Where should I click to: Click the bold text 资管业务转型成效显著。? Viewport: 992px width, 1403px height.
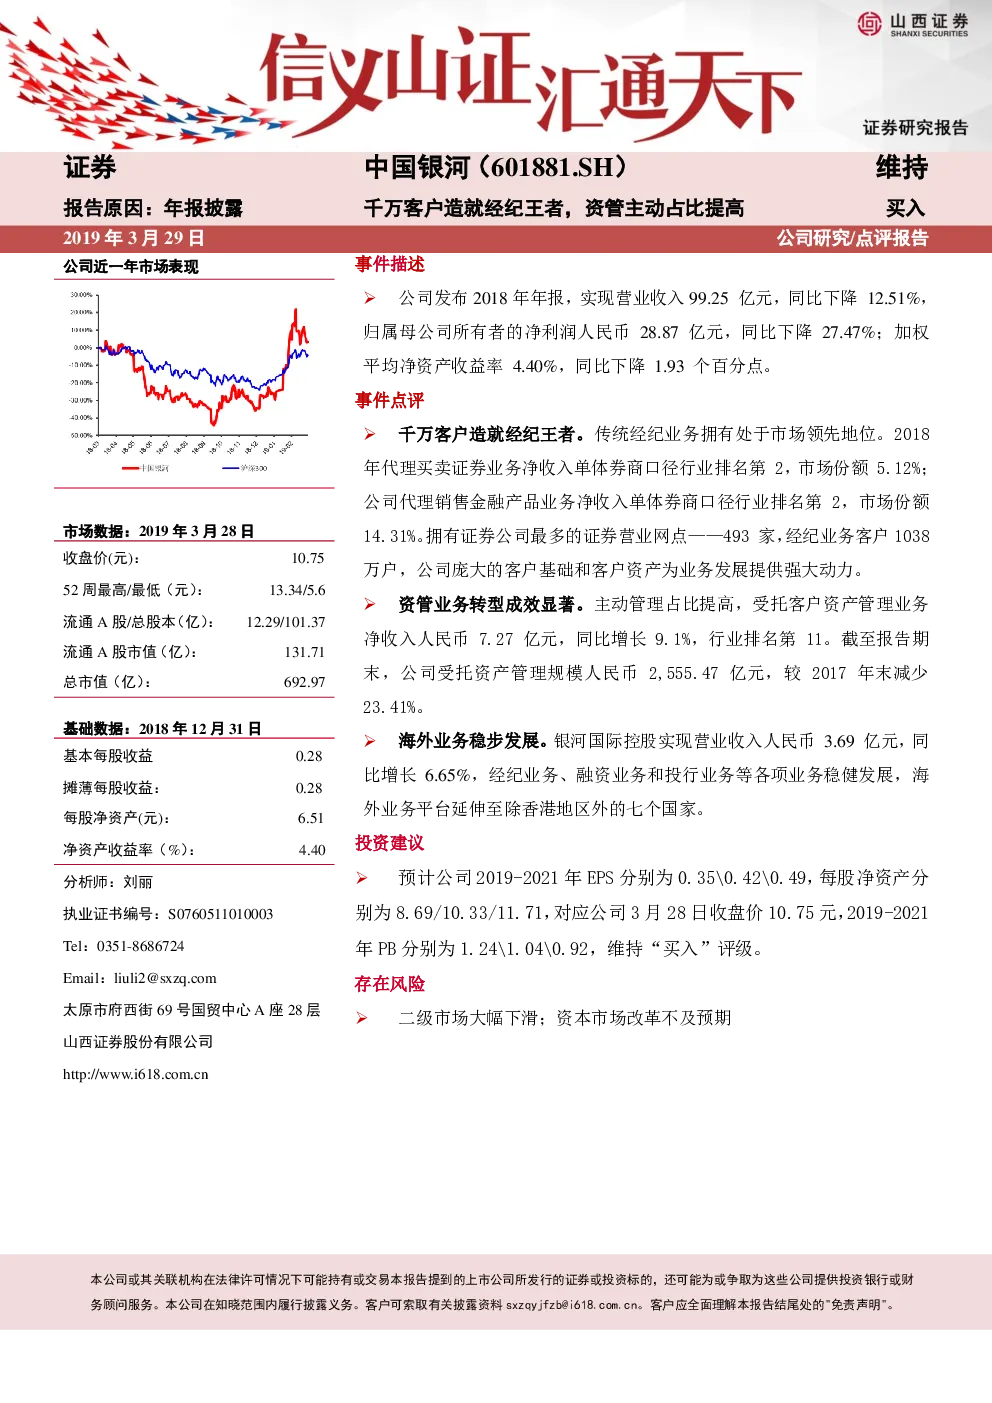click(492, 604)
